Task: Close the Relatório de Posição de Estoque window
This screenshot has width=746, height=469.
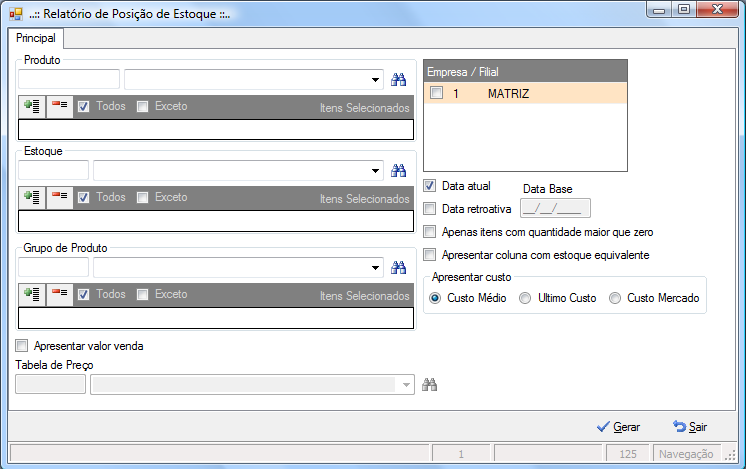Action: pos(717,10)
